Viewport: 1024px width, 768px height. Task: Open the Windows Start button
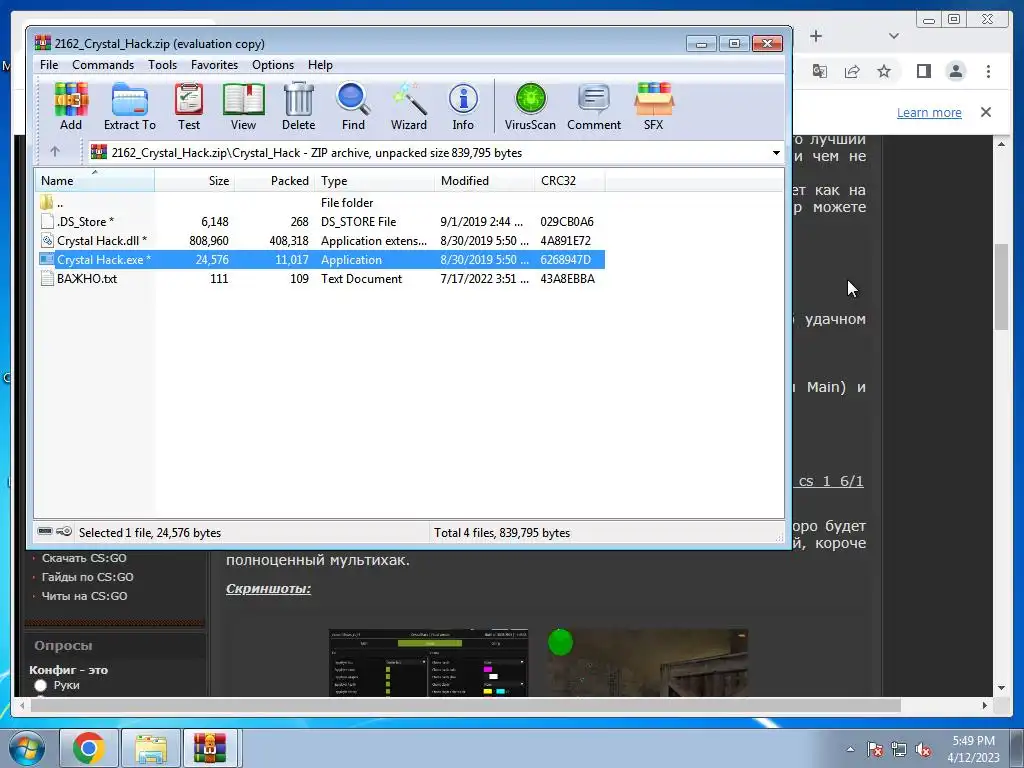(x=26, y=748)
